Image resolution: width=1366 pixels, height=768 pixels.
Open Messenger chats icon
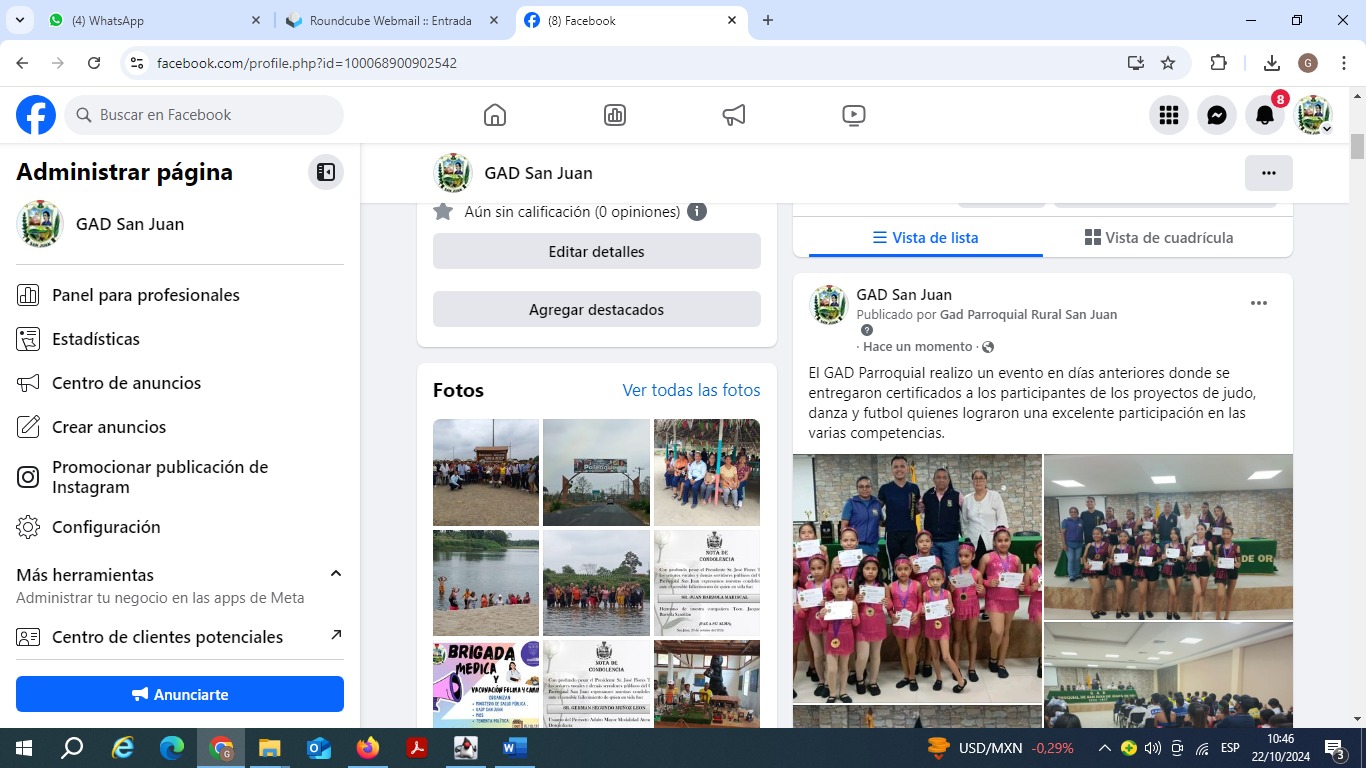pos(1217,115)
